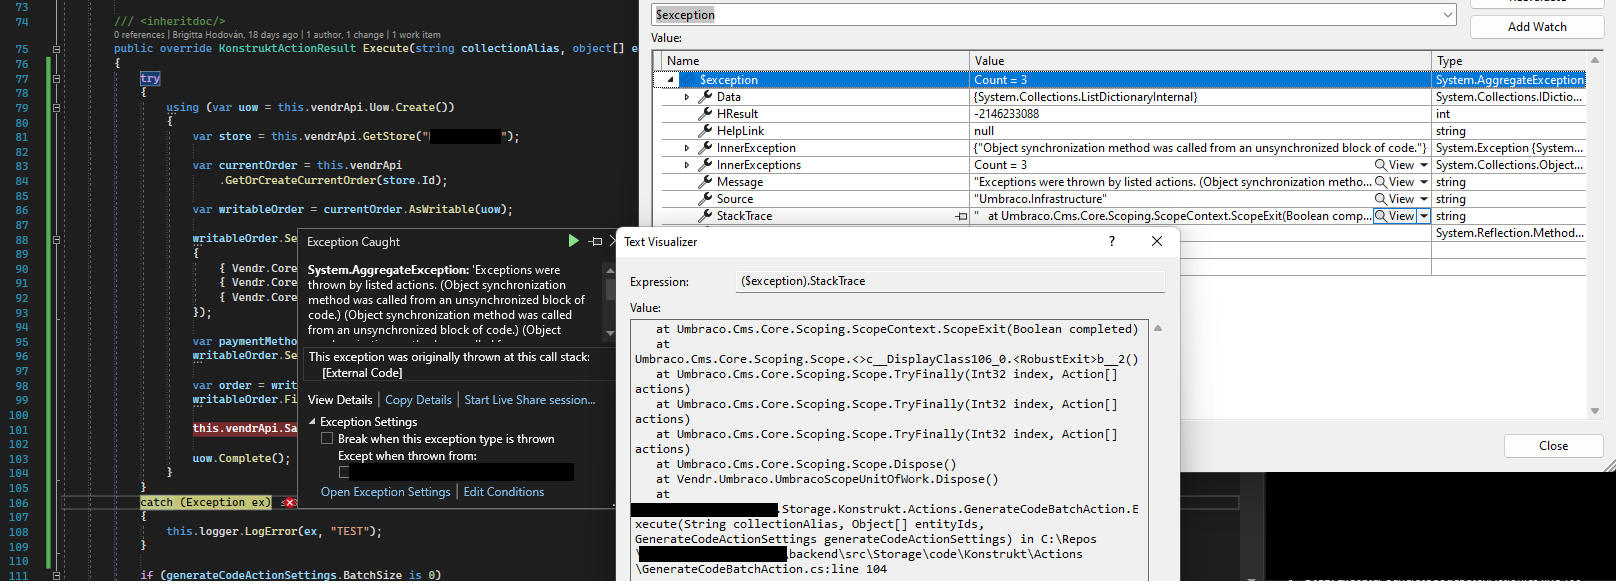
Task: Click the 1 work item CodeLens link
Action: coord(417,35)
